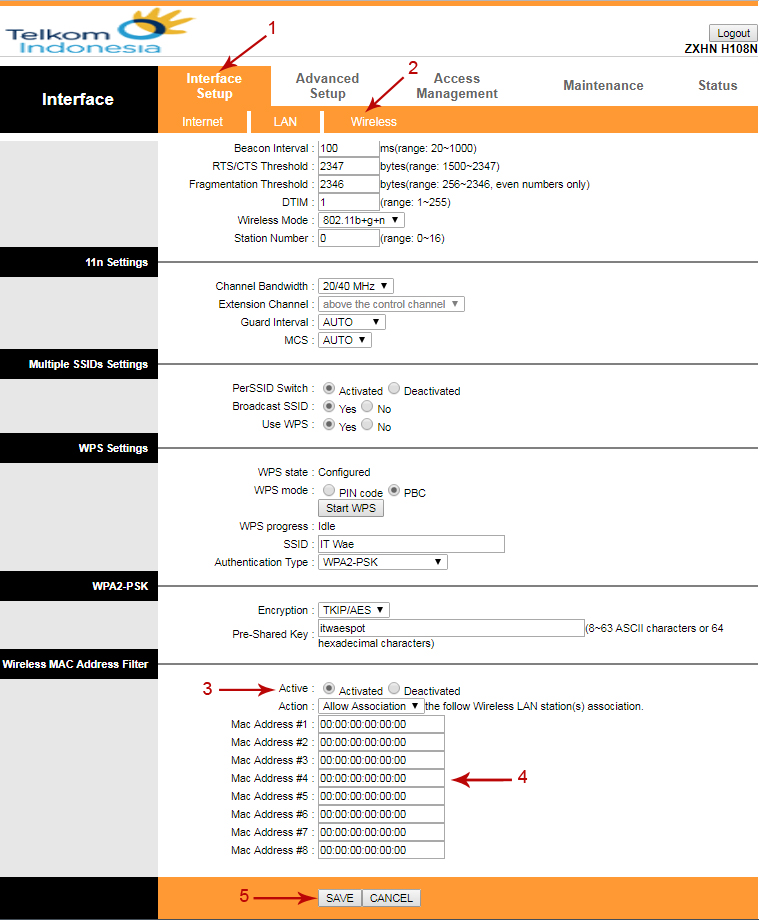Click the 'ZXHN H108N' model text
Screen dimensions: 759x920
[x=721, y=49]
